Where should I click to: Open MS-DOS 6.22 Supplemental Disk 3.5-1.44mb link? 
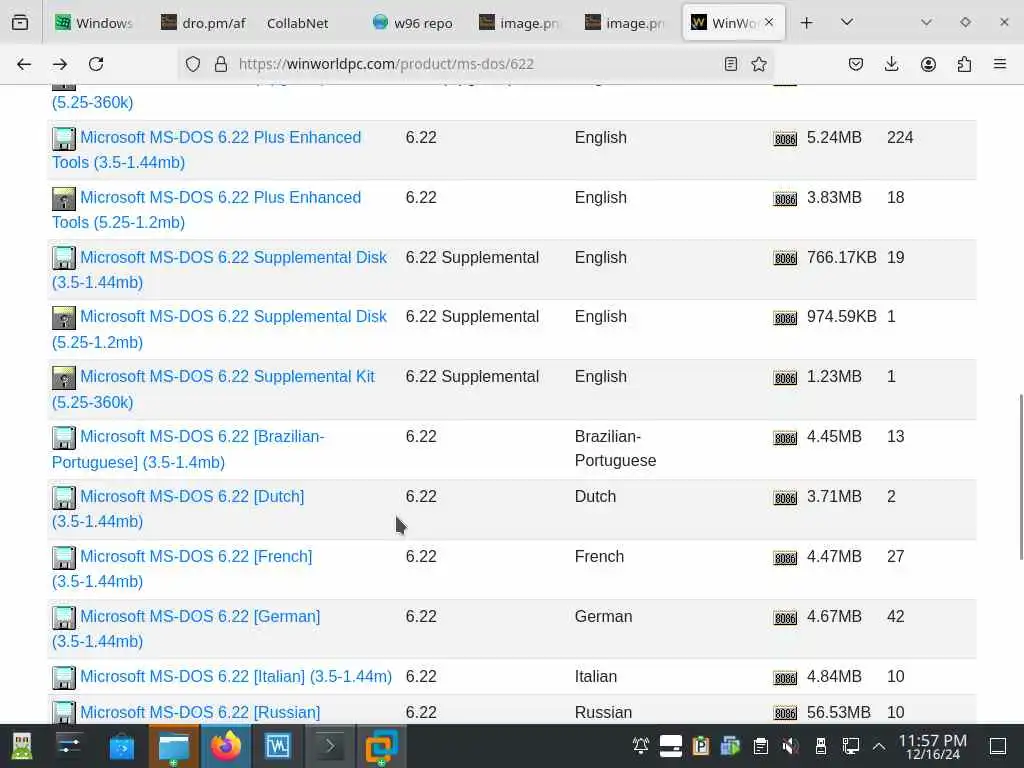tap(219, 270)
